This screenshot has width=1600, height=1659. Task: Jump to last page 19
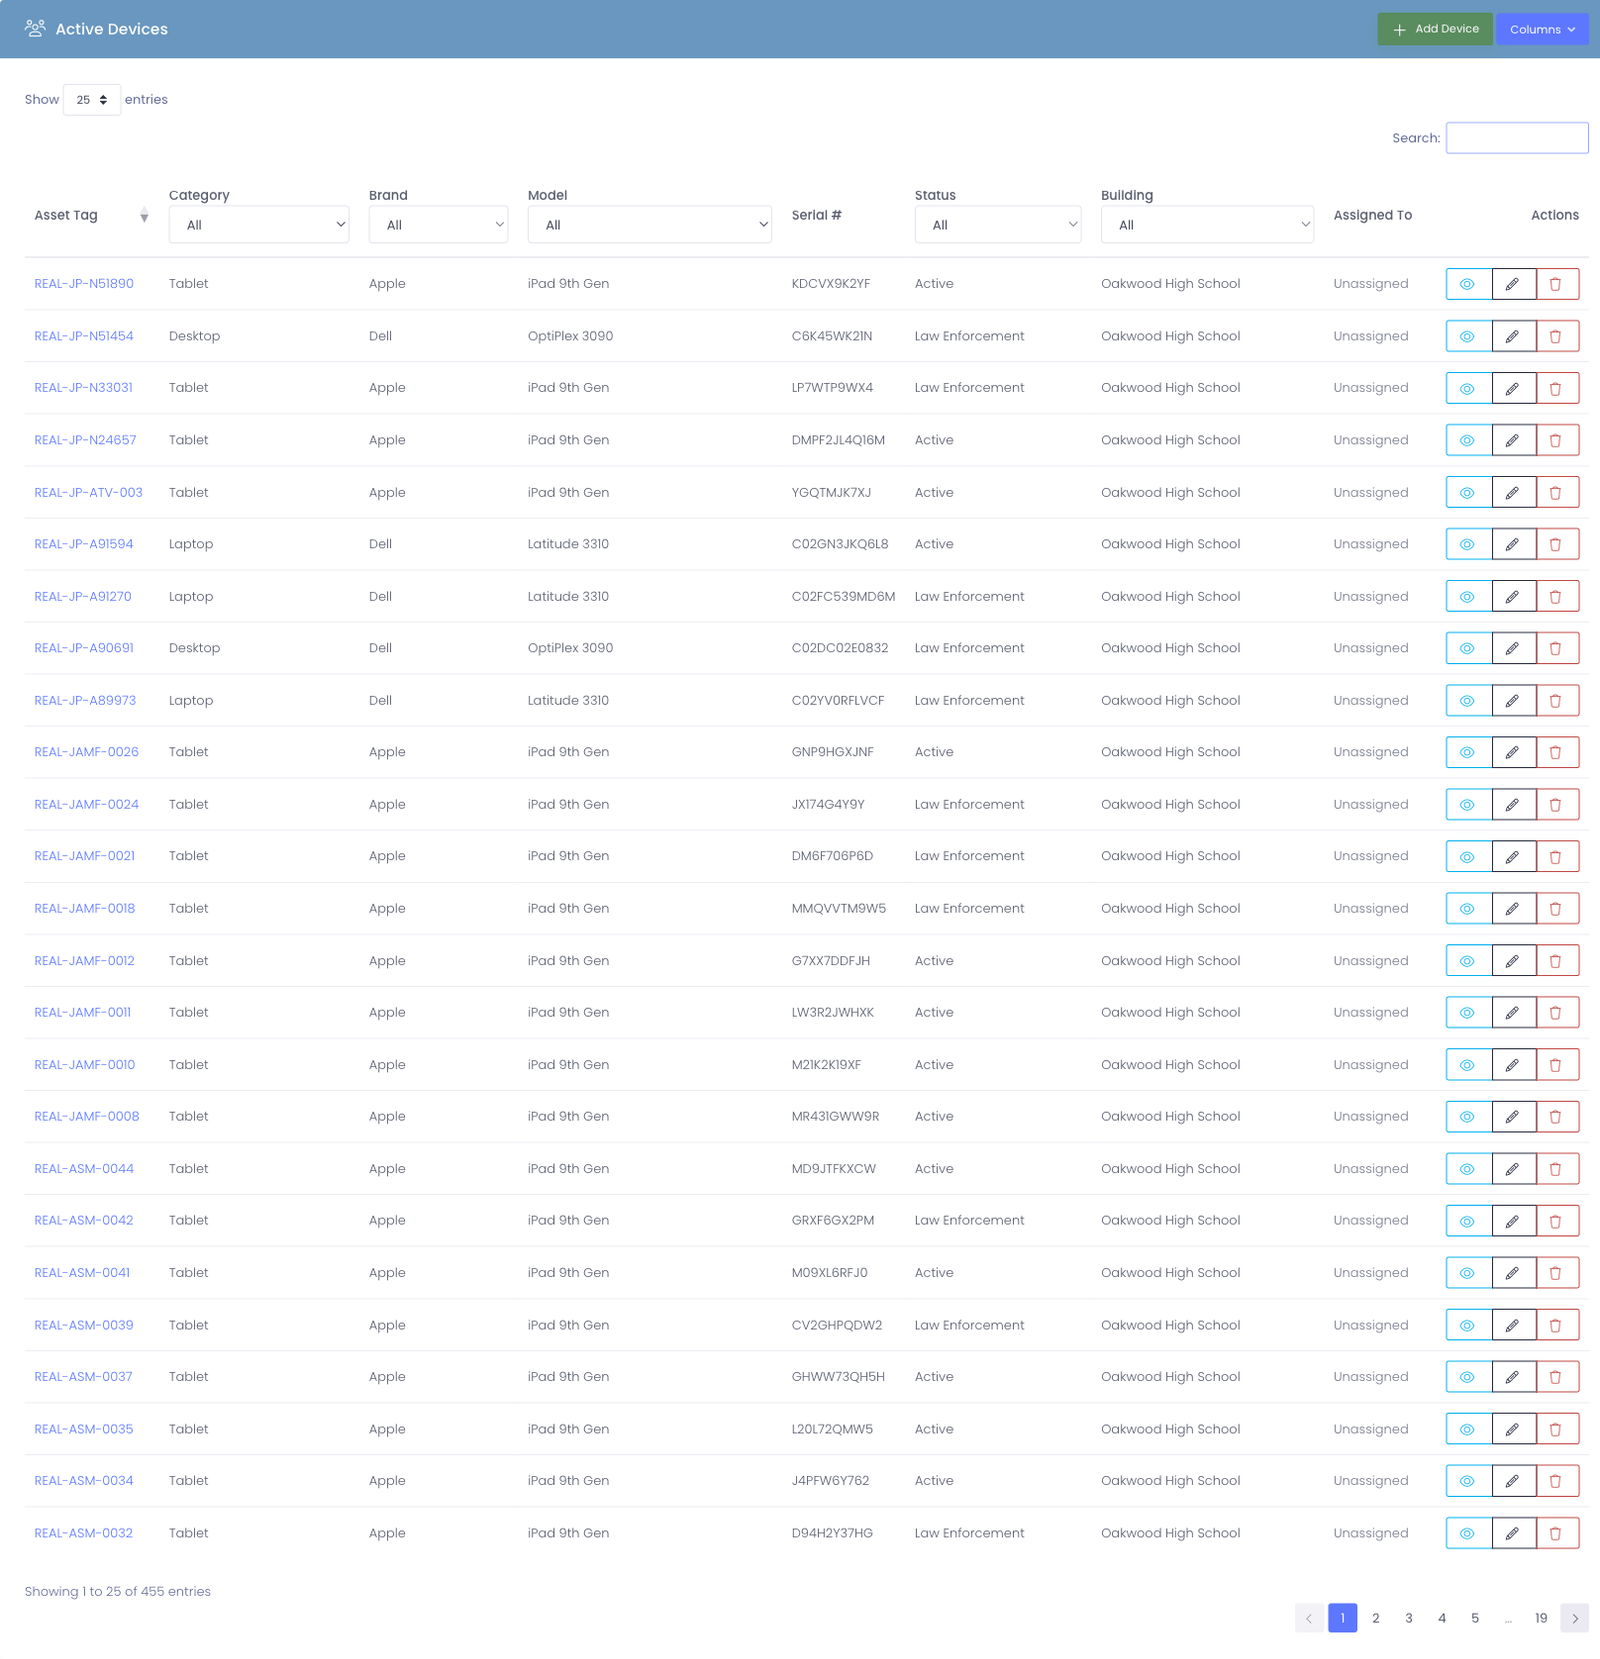coord(1541,1618)
